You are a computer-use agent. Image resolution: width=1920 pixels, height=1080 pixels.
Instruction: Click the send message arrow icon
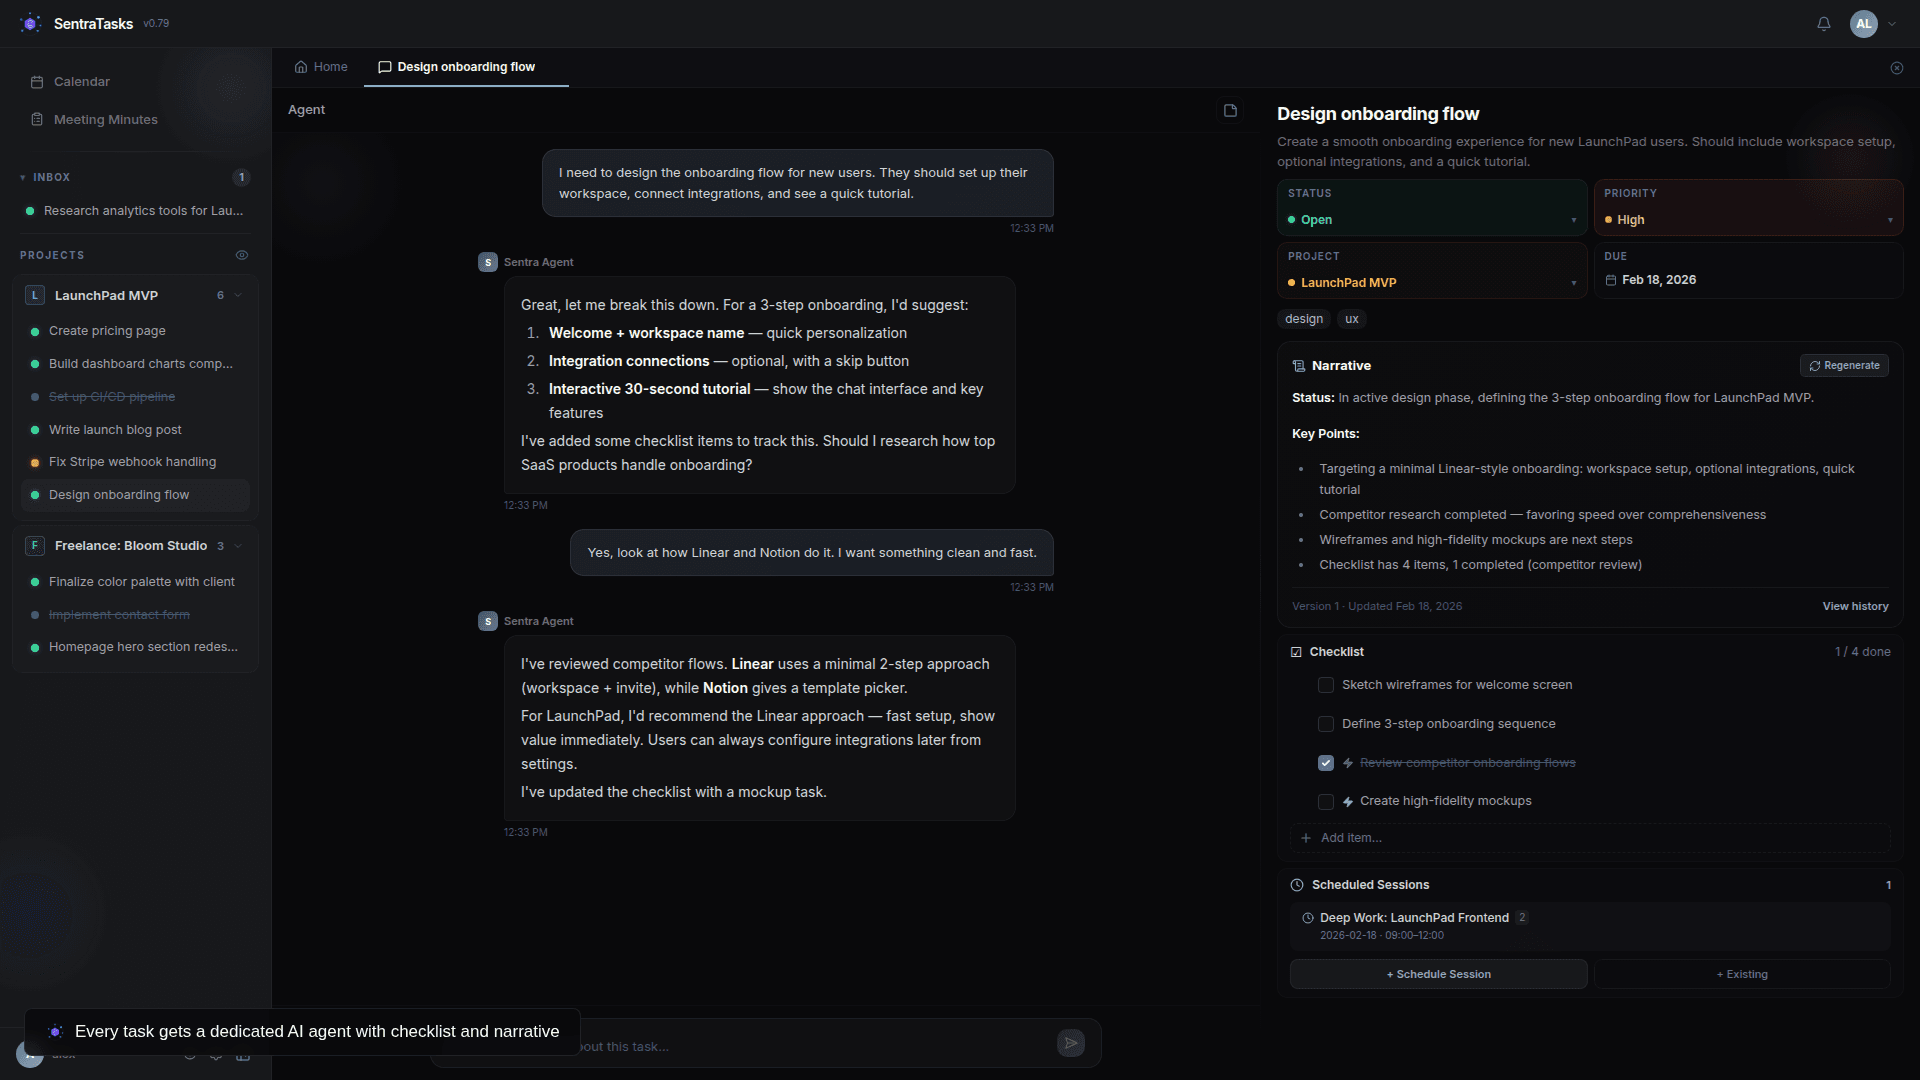pos(1070,1042)
